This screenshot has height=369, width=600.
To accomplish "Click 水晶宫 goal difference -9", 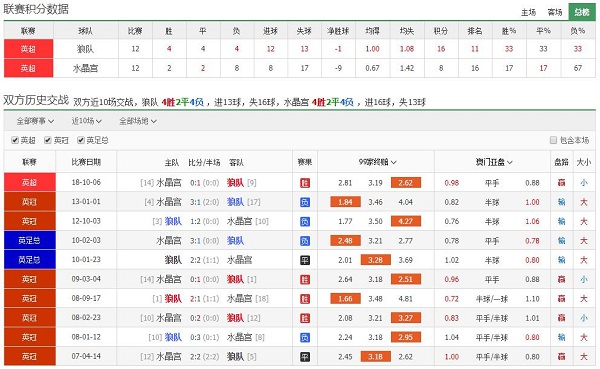I will [338, 68].
